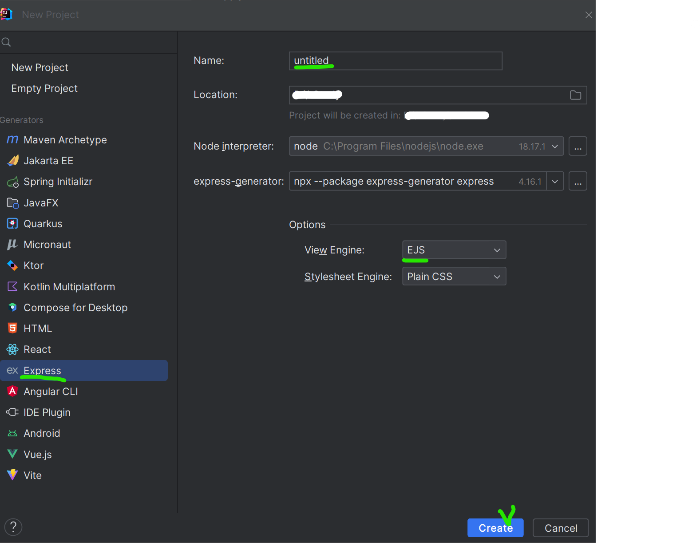The image size is (700, 543).
Task: Click the Compose for Desktop icon
Action: (12, 308)
